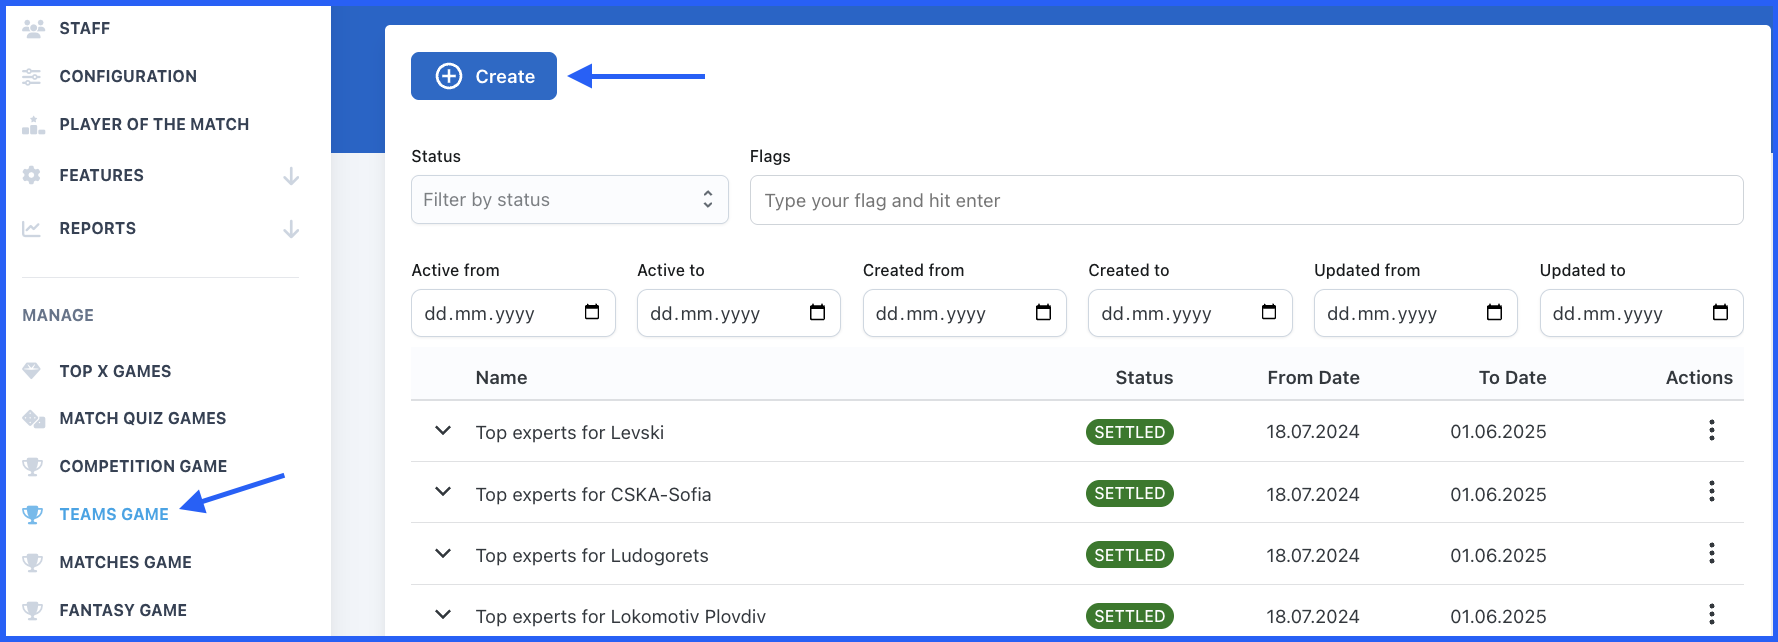Click the Player of the Match icon
The width and height of the screenshot is (1778, 642).
(x=33, y=125)
